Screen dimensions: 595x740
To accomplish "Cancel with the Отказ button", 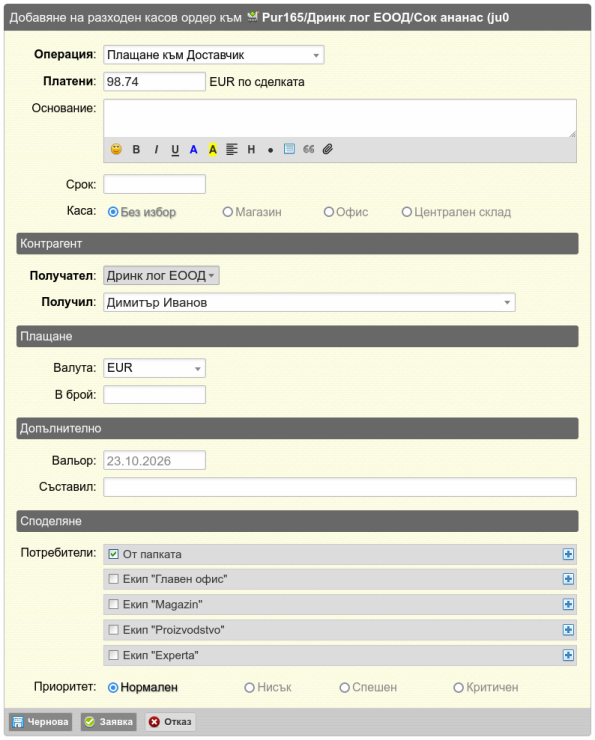I will 170,722.
